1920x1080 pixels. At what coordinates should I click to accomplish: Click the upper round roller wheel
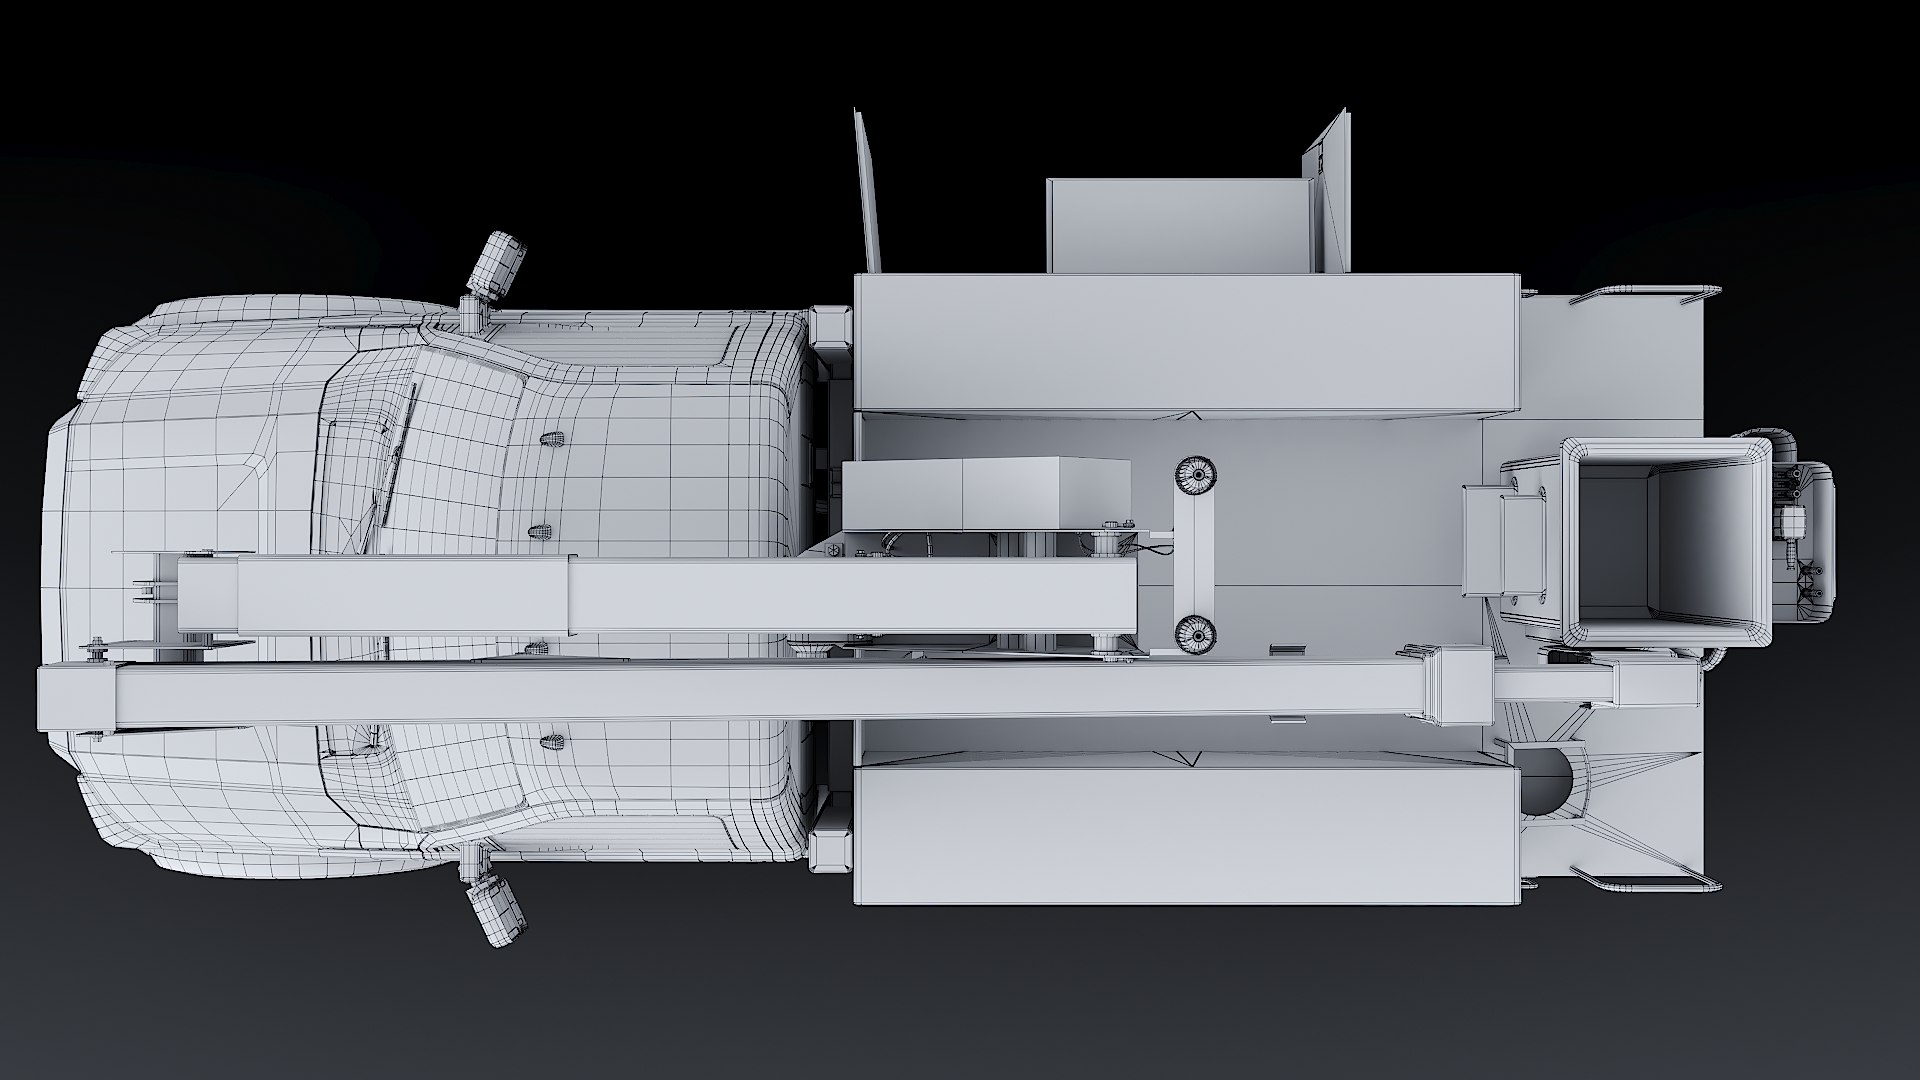click(x=1196, y=474)
